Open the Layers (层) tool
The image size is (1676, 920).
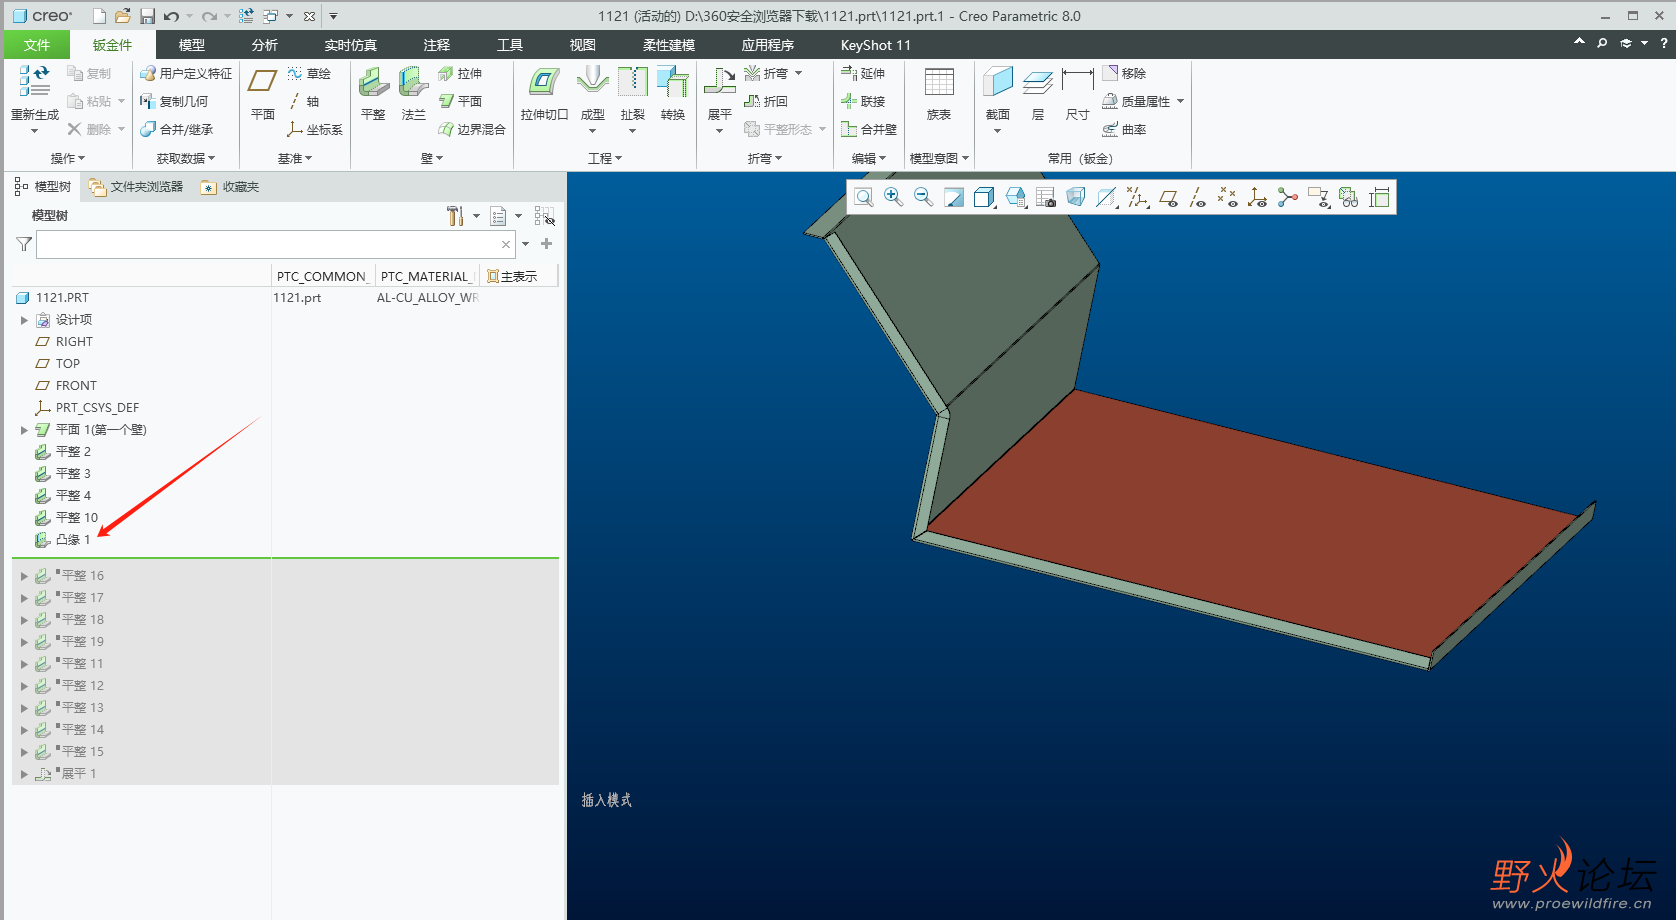pyautogui.click(x=1038, y=93)
